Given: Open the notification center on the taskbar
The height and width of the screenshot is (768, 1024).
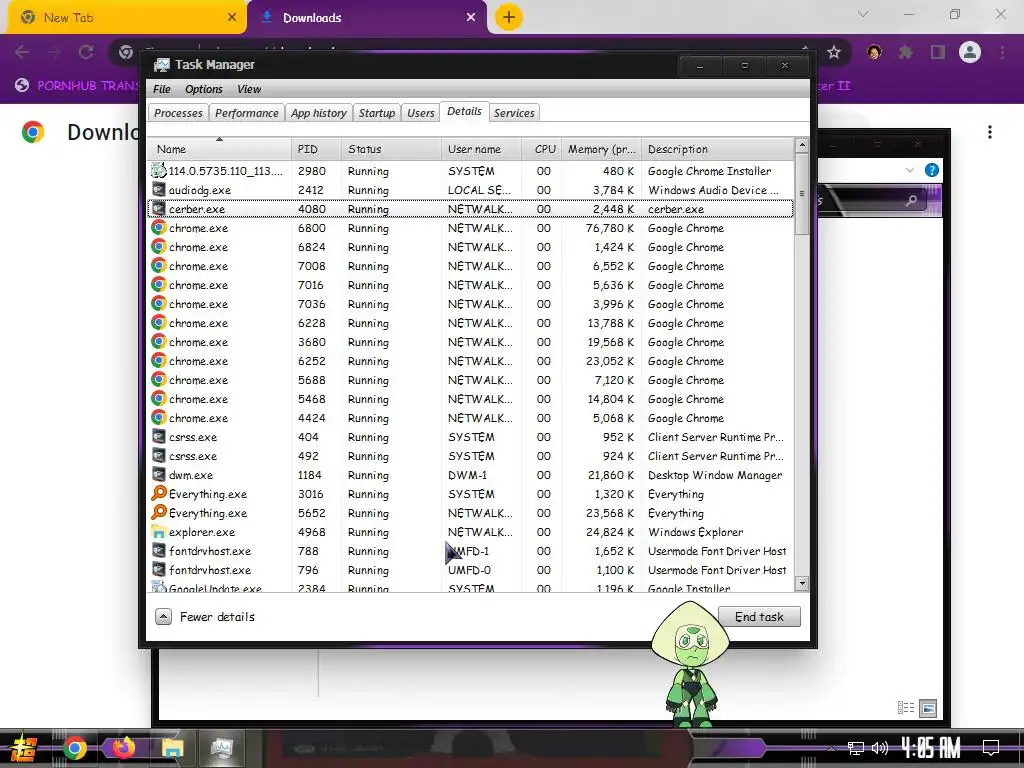Looking at the screenshot, I should click(x=991, y=747).
